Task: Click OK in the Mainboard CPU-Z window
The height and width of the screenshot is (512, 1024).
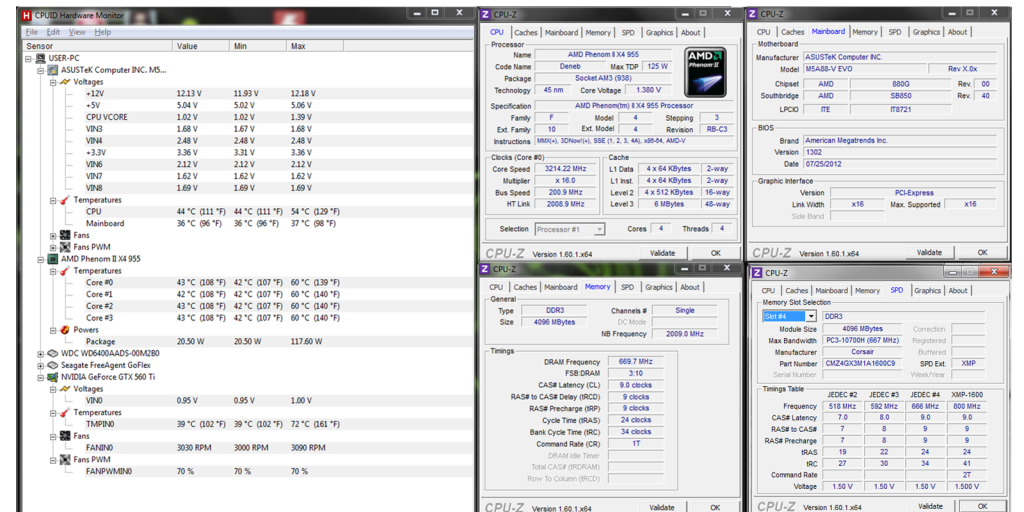Action: pos(982,252)
